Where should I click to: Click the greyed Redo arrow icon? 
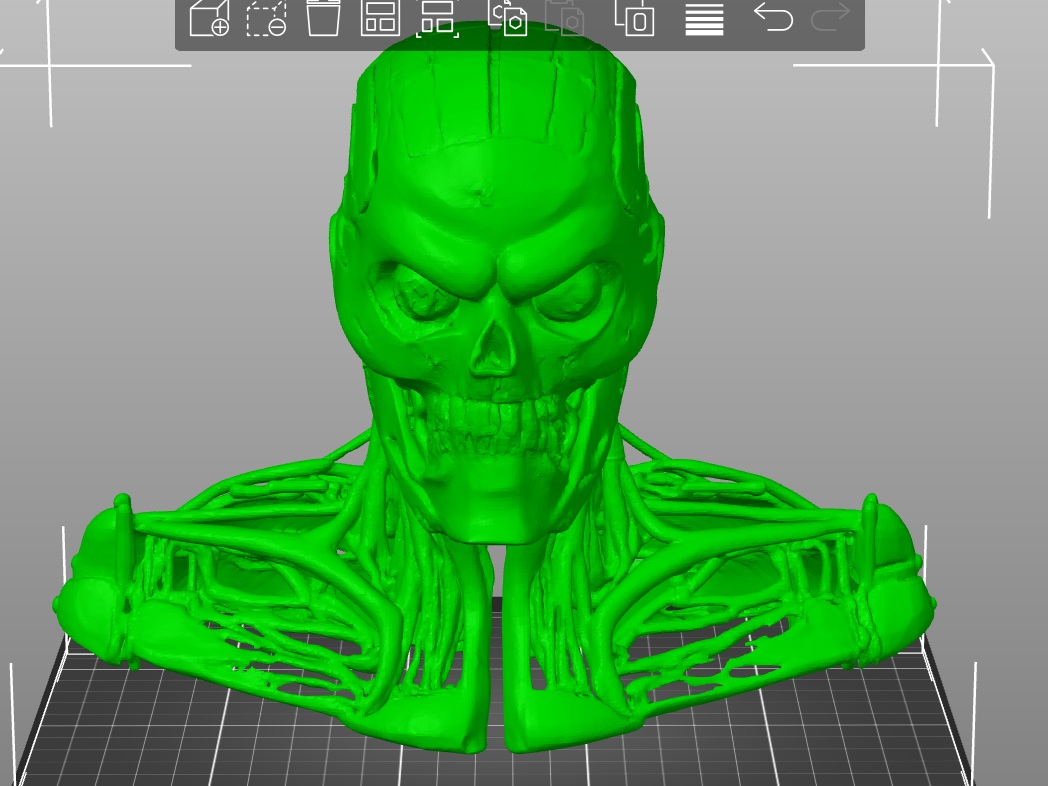click(830, 17)
